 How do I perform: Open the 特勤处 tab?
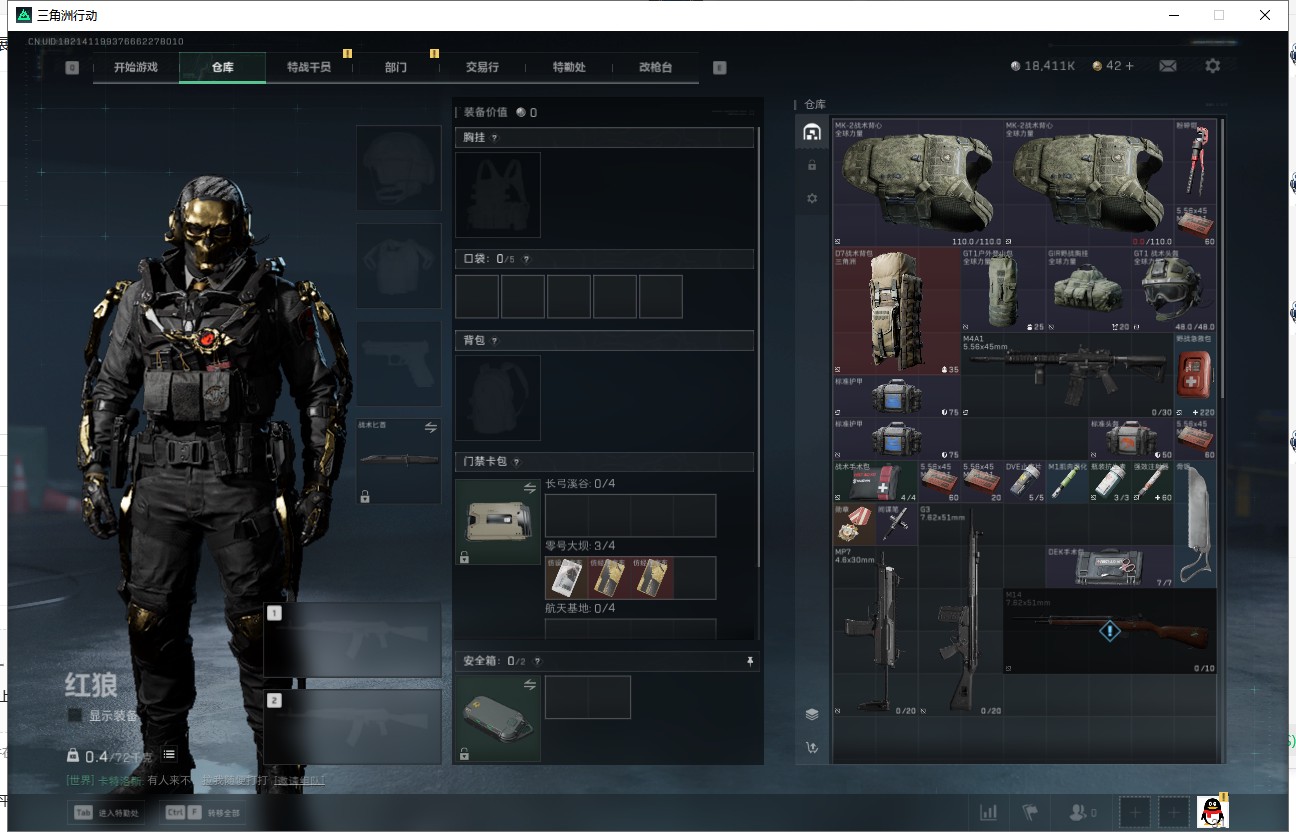pyautogui.click(x=569, y=67)
